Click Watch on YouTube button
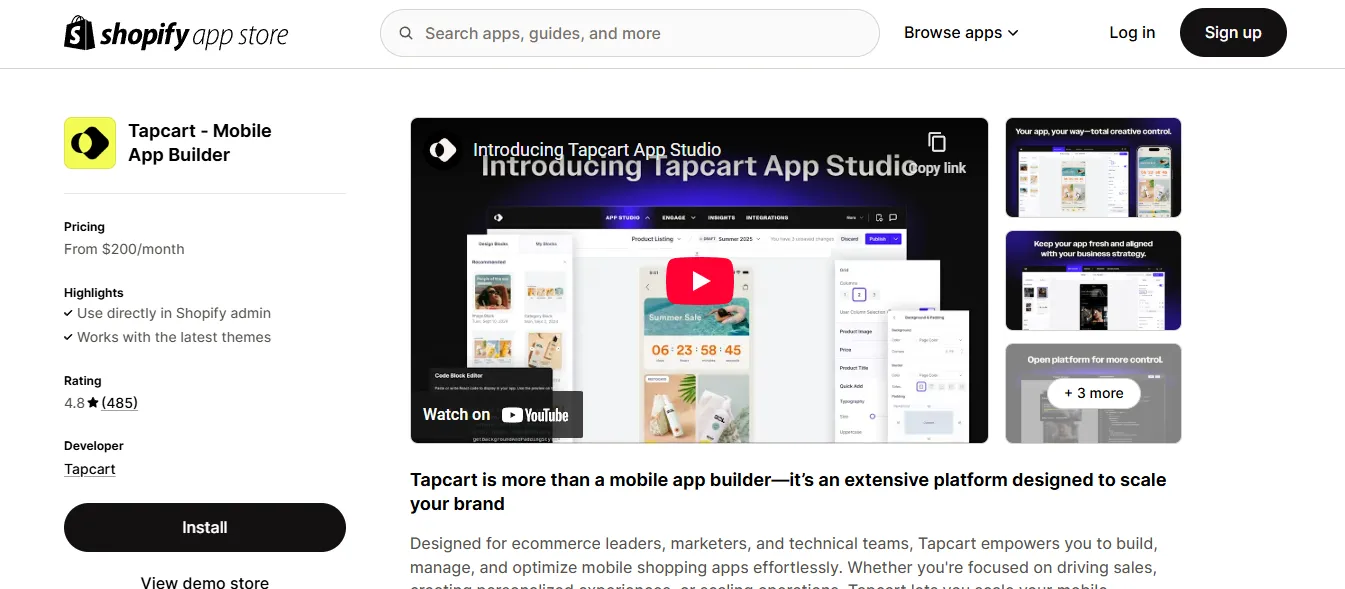This screenshot has height=589, width=1345. pyautogui.click(x=496, y=414)
